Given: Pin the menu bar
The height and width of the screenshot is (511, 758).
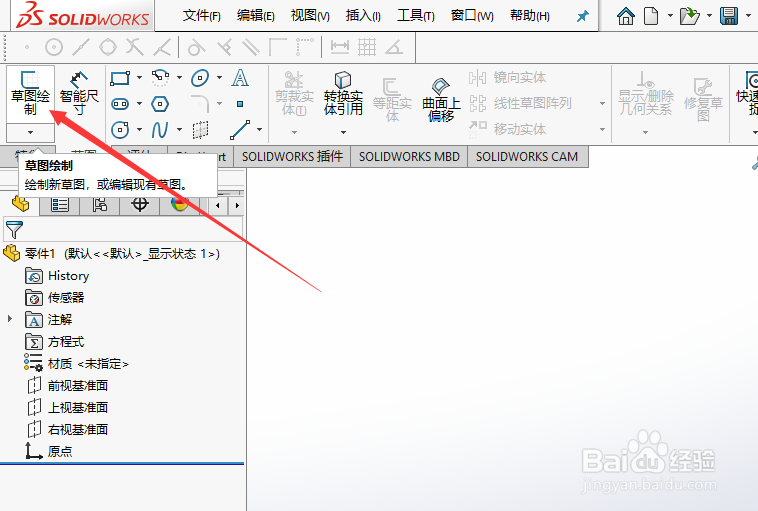Looking at the screenshot, I should pyautogui.click(x=583, y=16).
